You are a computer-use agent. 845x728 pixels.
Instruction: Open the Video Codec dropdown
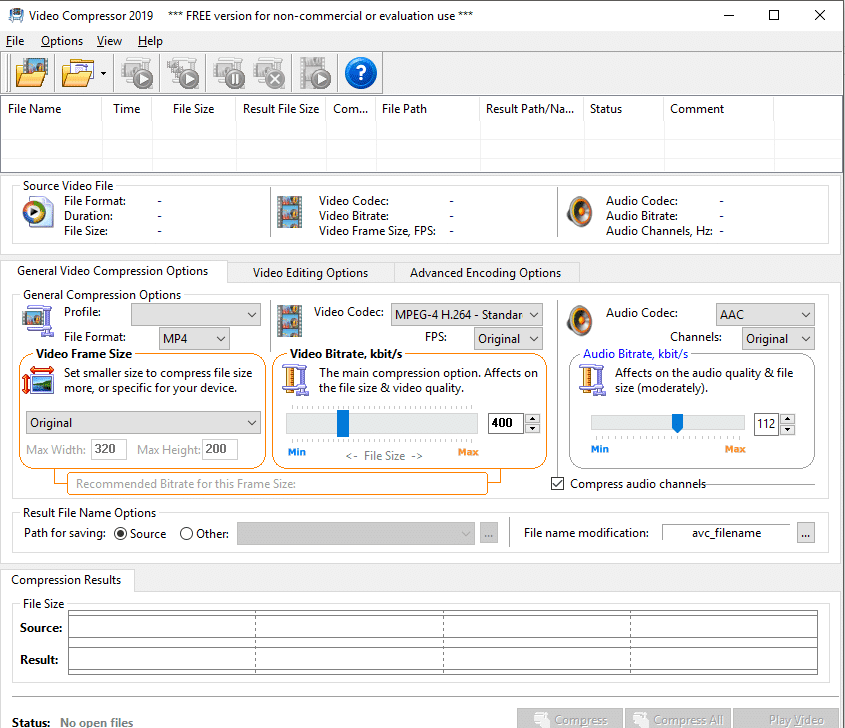[x=466, y=314]
